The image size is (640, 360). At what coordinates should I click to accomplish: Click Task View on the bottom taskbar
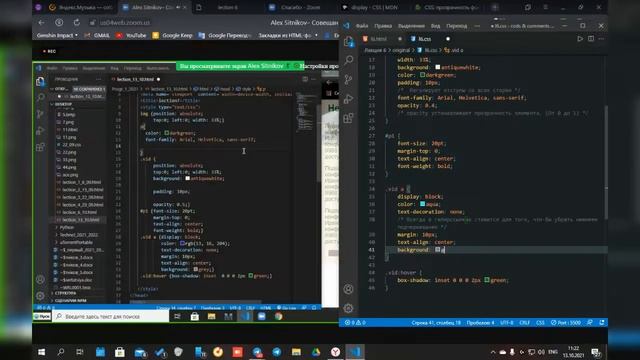[80, 352]
